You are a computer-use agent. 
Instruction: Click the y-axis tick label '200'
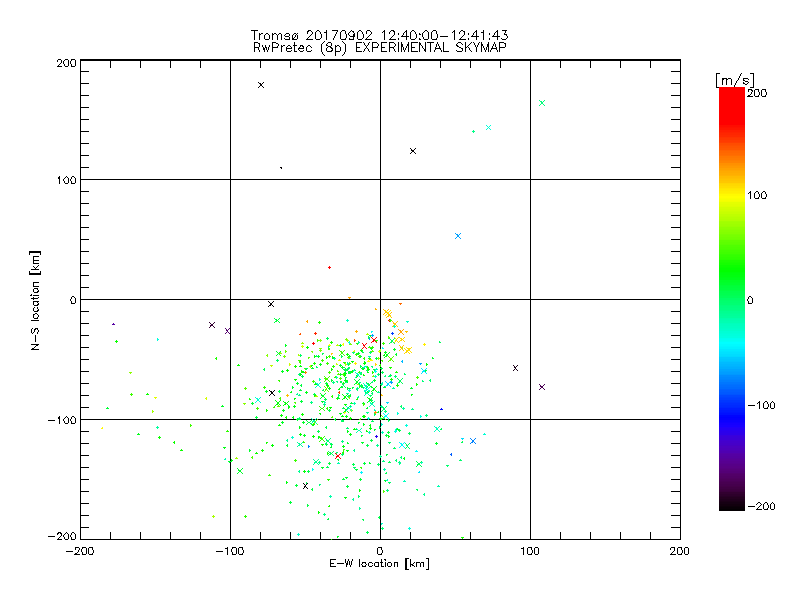click(66, 63)
